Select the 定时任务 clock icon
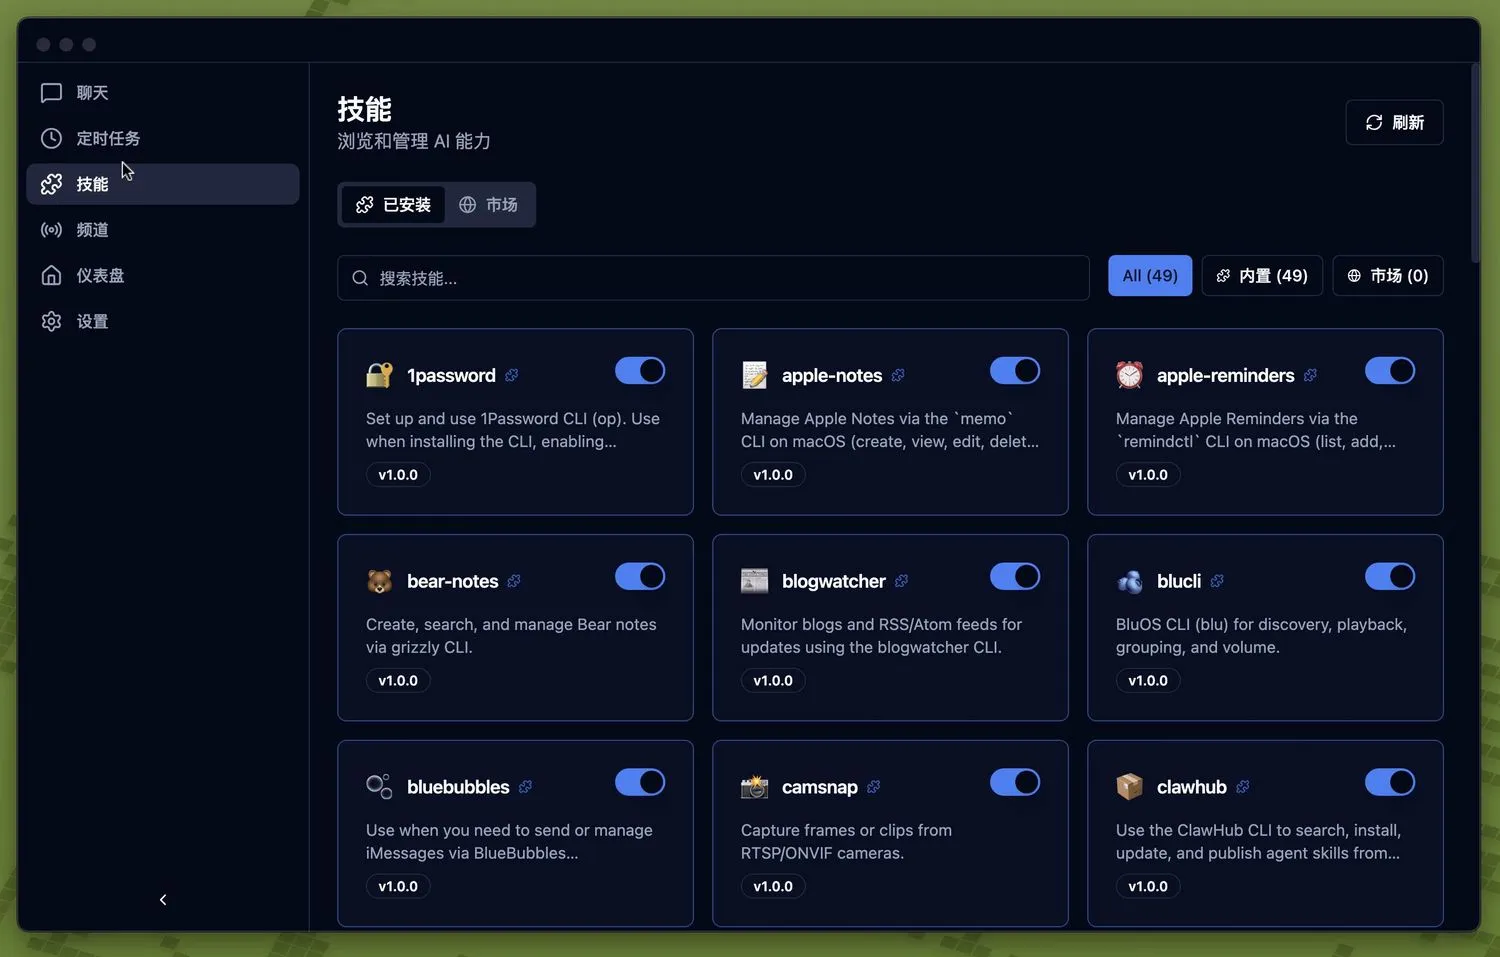 [x=51, y=139]
